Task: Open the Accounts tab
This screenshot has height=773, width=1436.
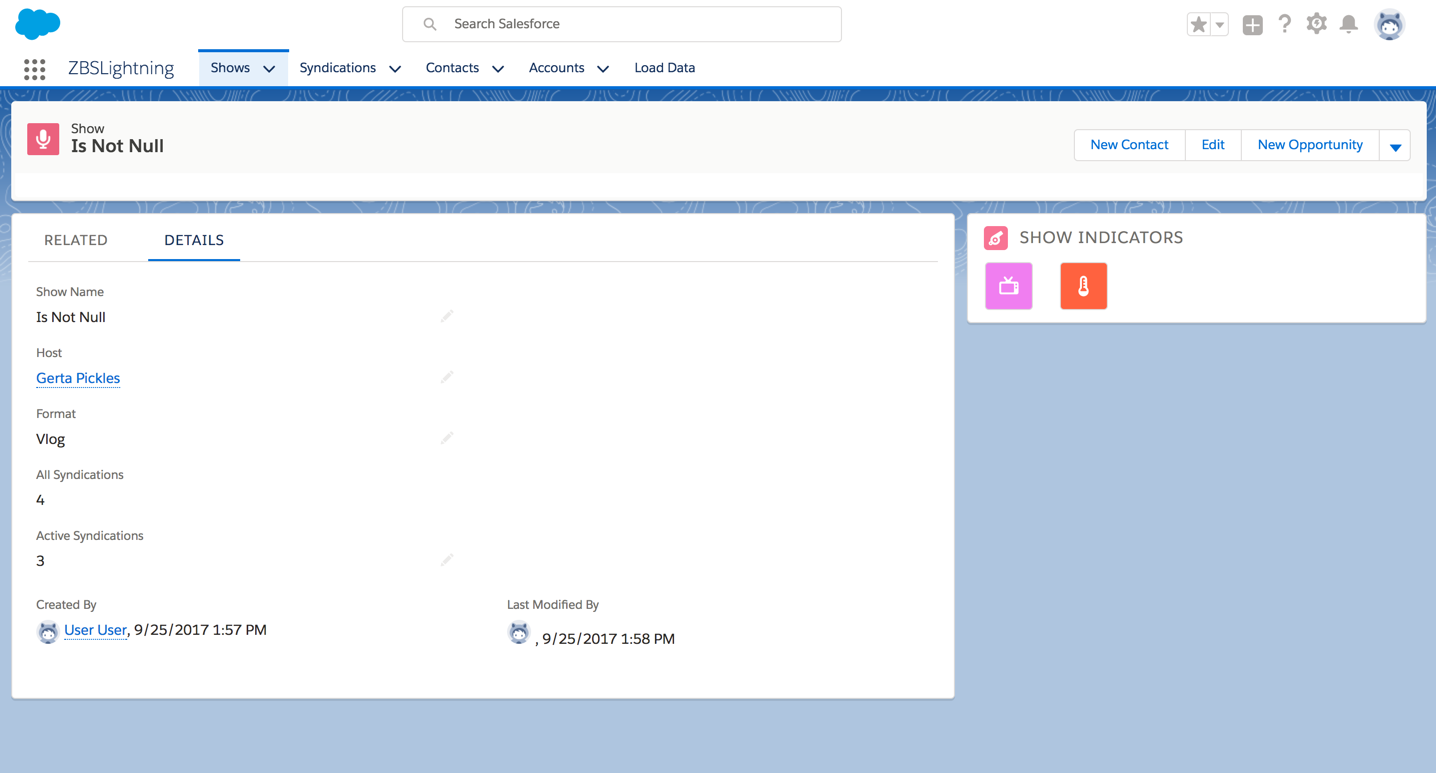Action: pos(557,68)
